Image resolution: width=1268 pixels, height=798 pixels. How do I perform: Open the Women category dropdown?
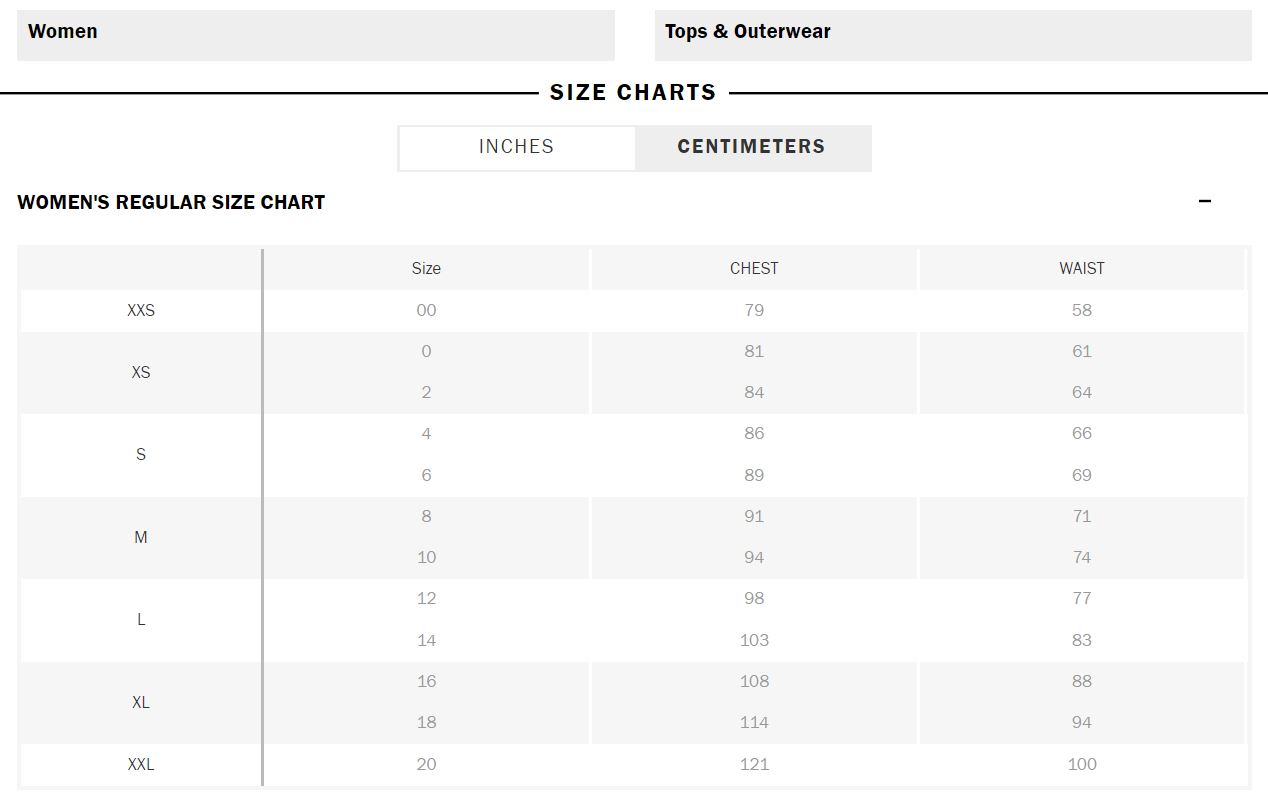tap(315, 35)
